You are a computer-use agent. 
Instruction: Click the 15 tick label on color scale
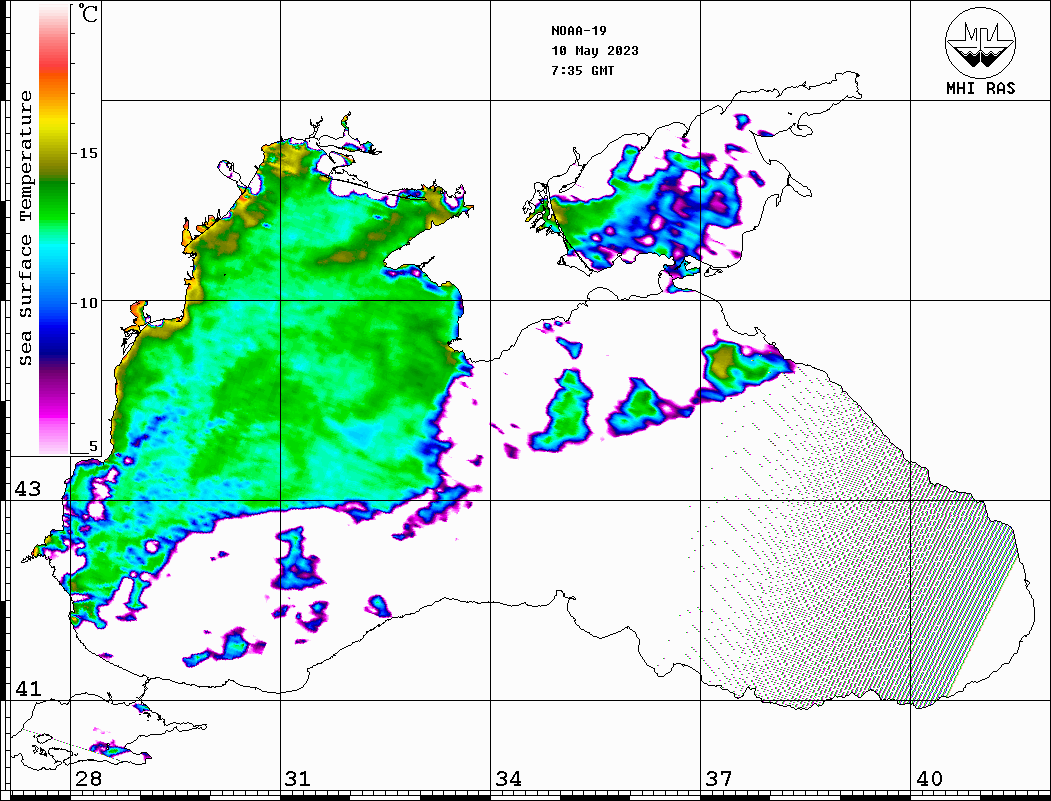[88, 153]
